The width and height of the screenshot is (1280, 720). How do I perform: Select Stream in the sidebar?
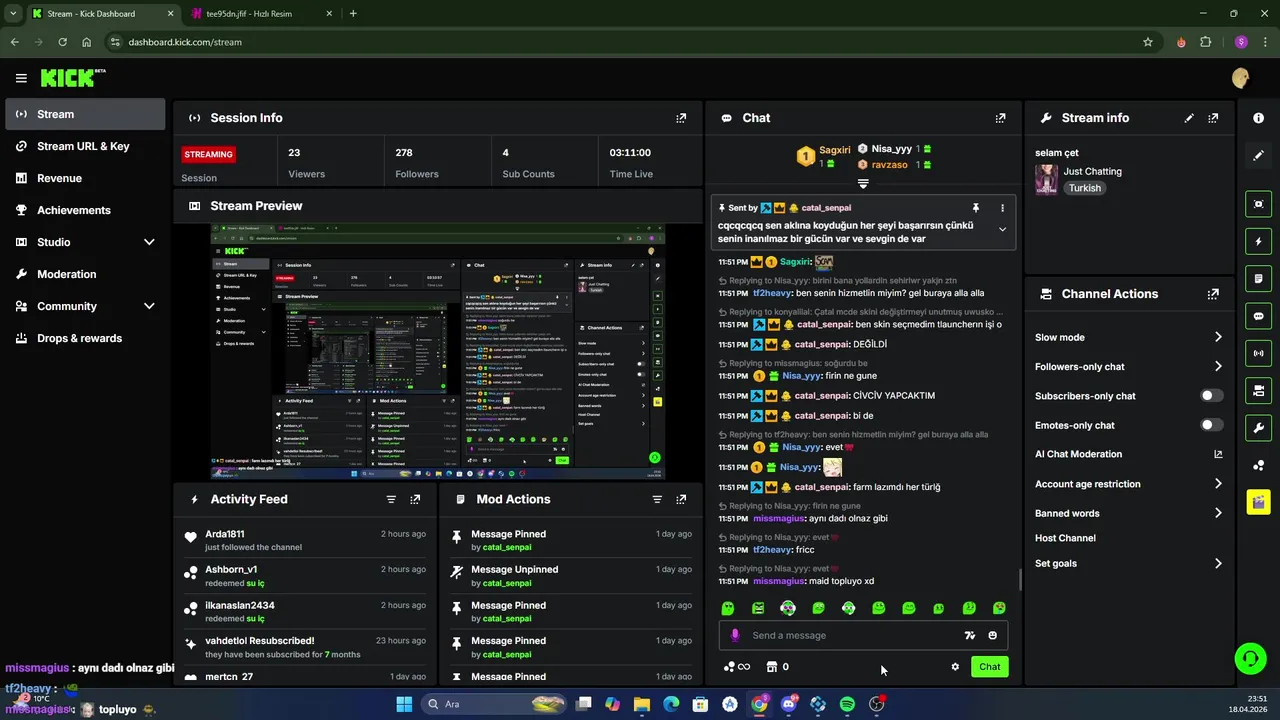point(85,114)
